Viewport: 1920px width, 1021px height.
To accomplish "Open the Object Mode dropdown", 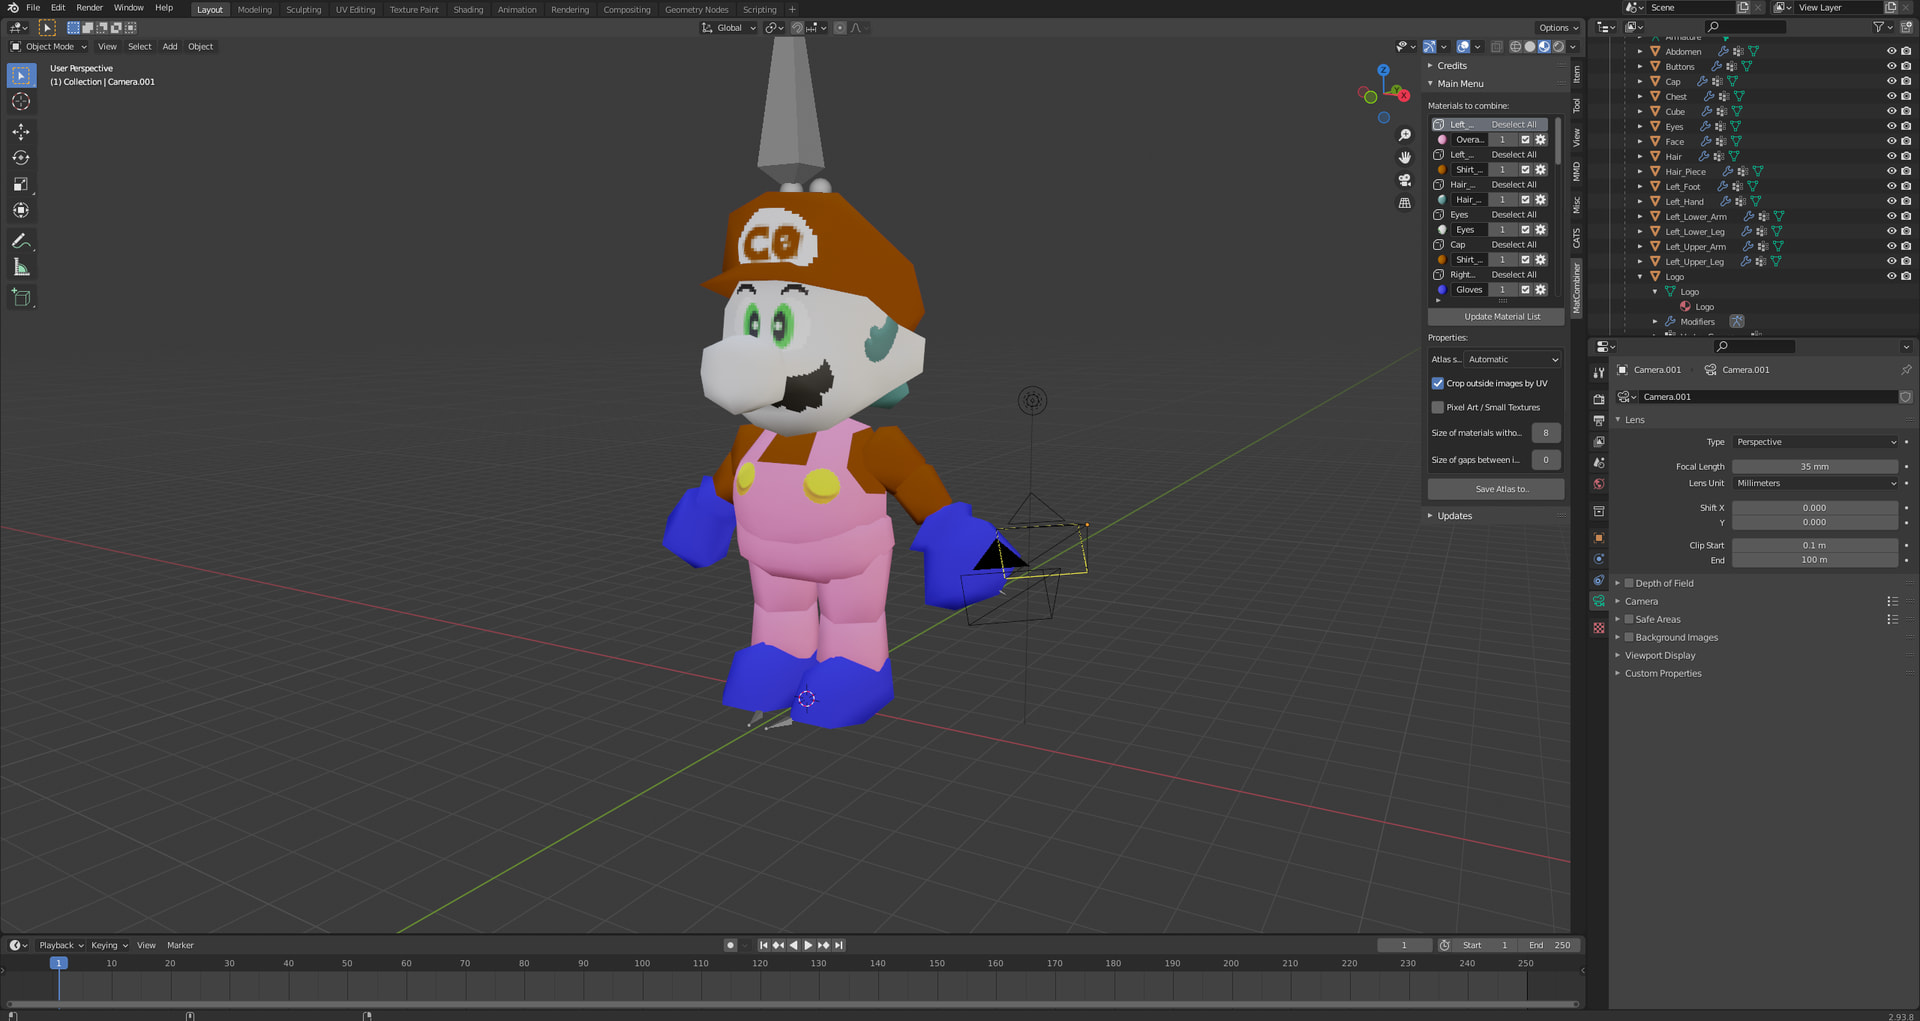I will coord(49,47).
